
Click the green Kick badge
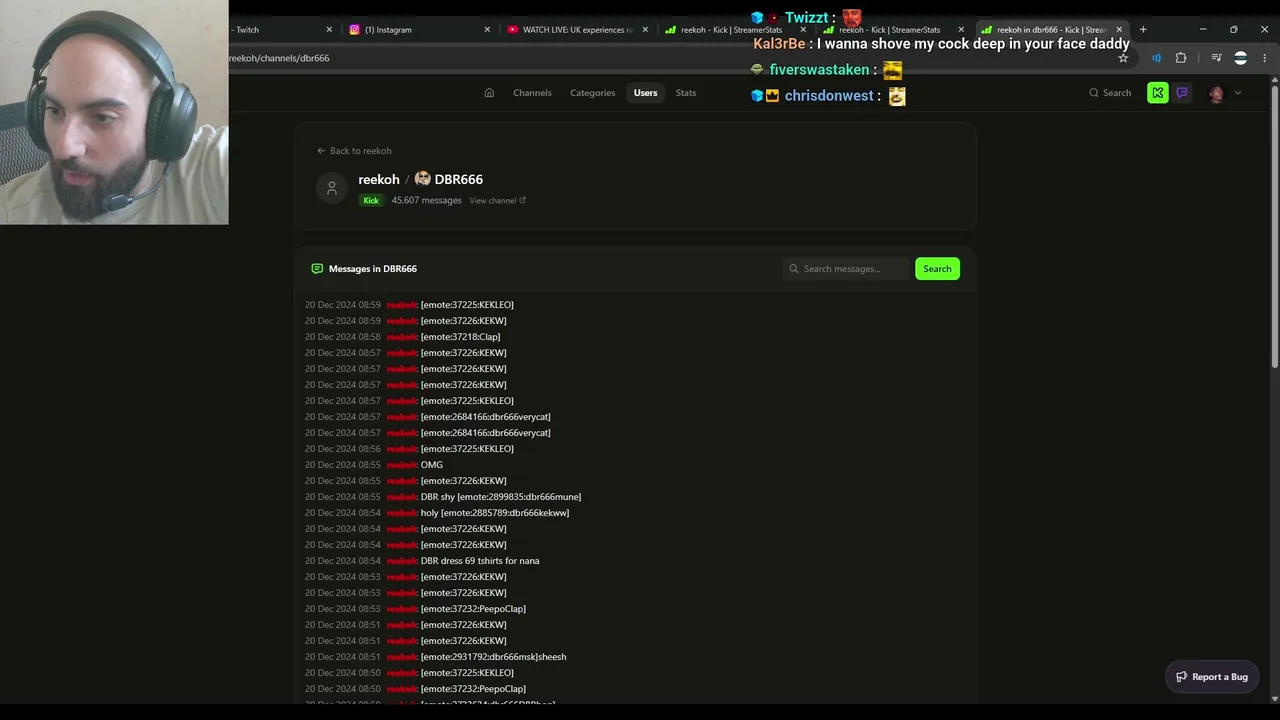click(x=371, y=200)
